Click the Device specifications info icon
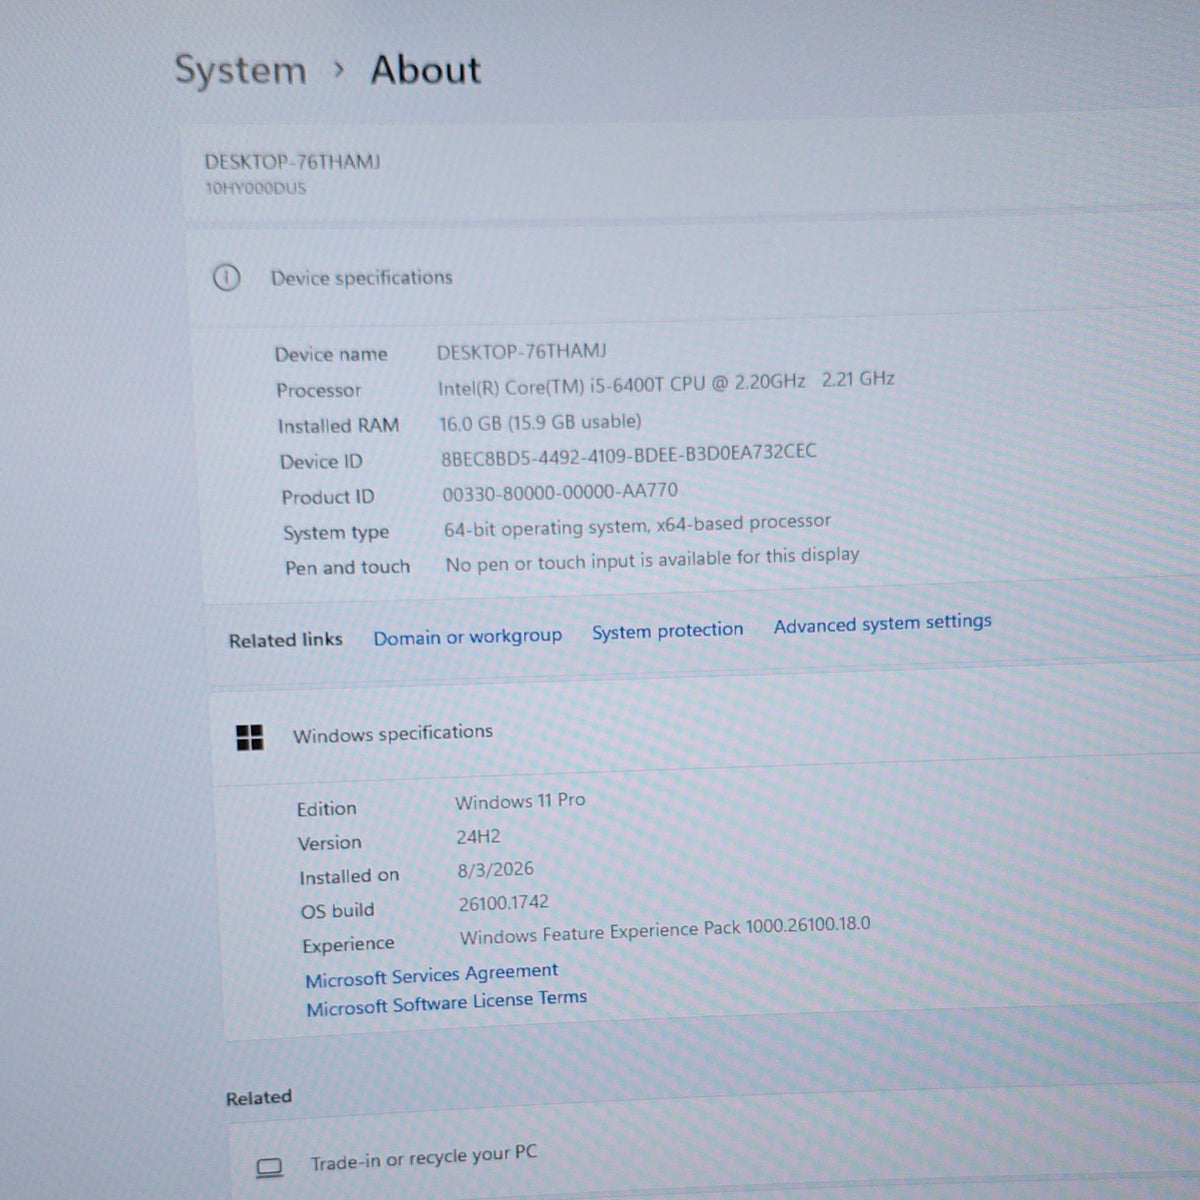1200x1200 pixels. [227, 278]
